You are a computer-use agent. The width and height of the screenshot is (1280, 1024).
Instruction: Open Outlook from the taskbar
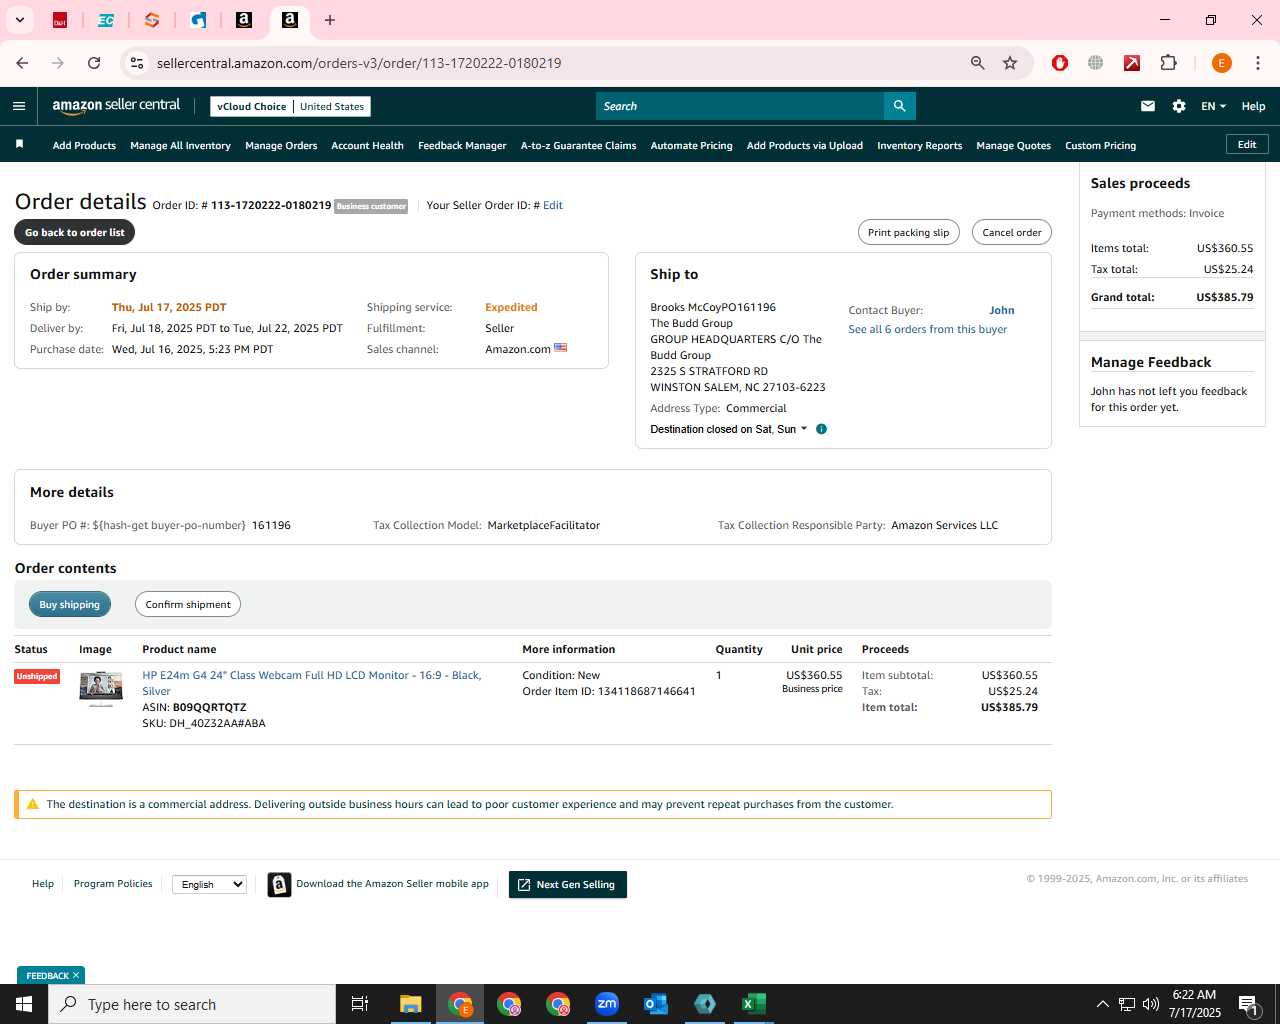point(656,1004)
